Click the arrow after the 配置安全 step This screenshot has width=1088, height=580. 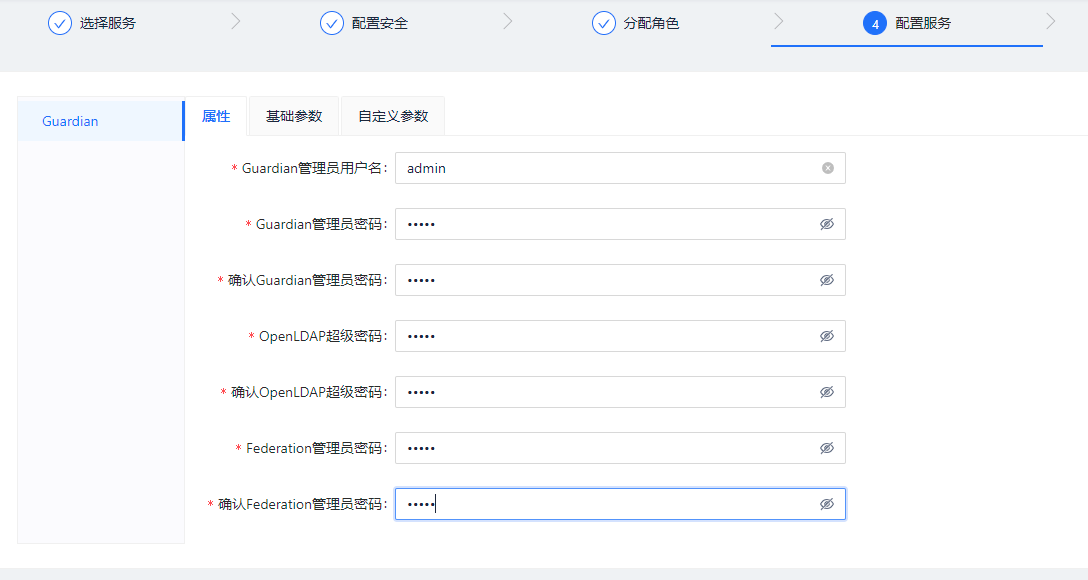(x=508, y=22)
